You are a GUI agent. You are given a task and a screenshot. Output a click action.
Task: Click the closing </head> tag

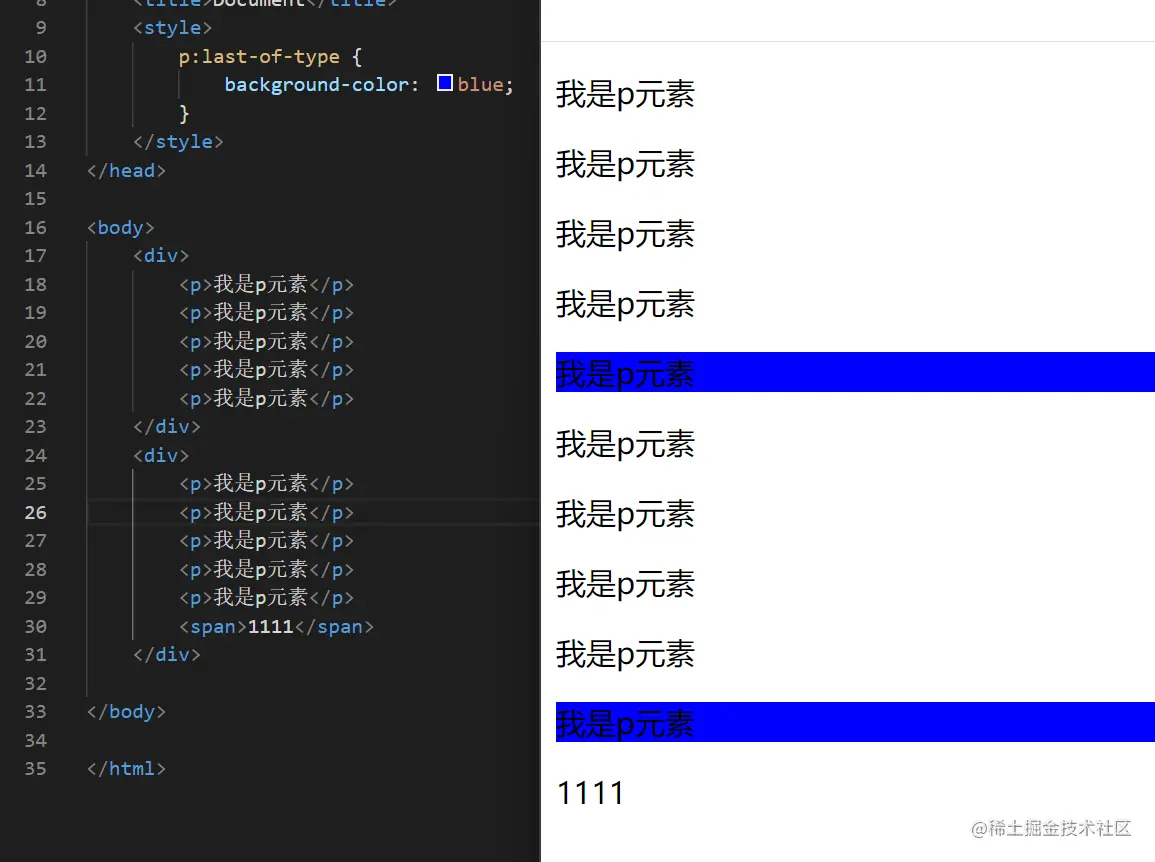[126, 170]
